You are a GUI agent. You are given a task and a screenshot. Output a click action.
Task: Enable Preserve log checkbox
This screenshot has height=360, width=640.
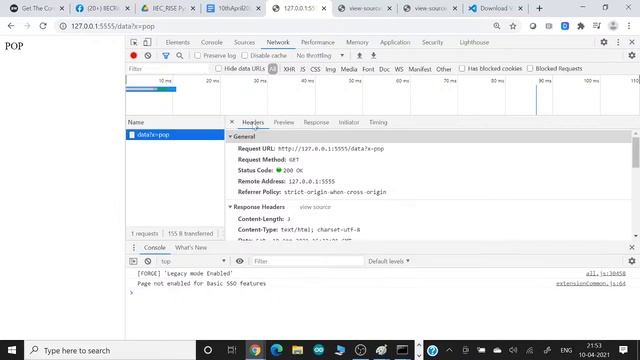[198, 56]
